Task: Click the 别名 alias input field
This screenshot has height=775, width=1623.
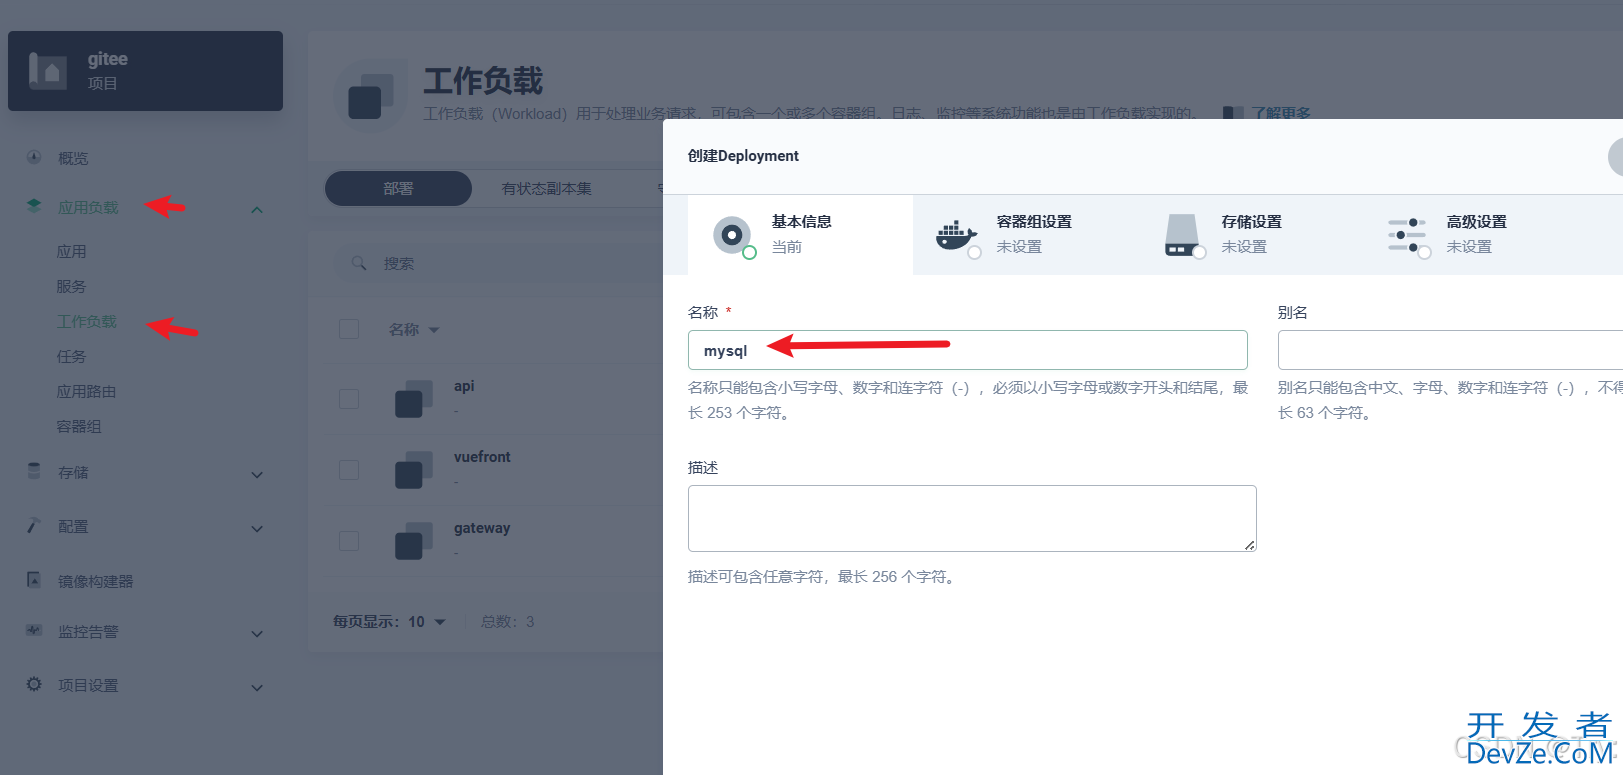Action: point(1450,350)
